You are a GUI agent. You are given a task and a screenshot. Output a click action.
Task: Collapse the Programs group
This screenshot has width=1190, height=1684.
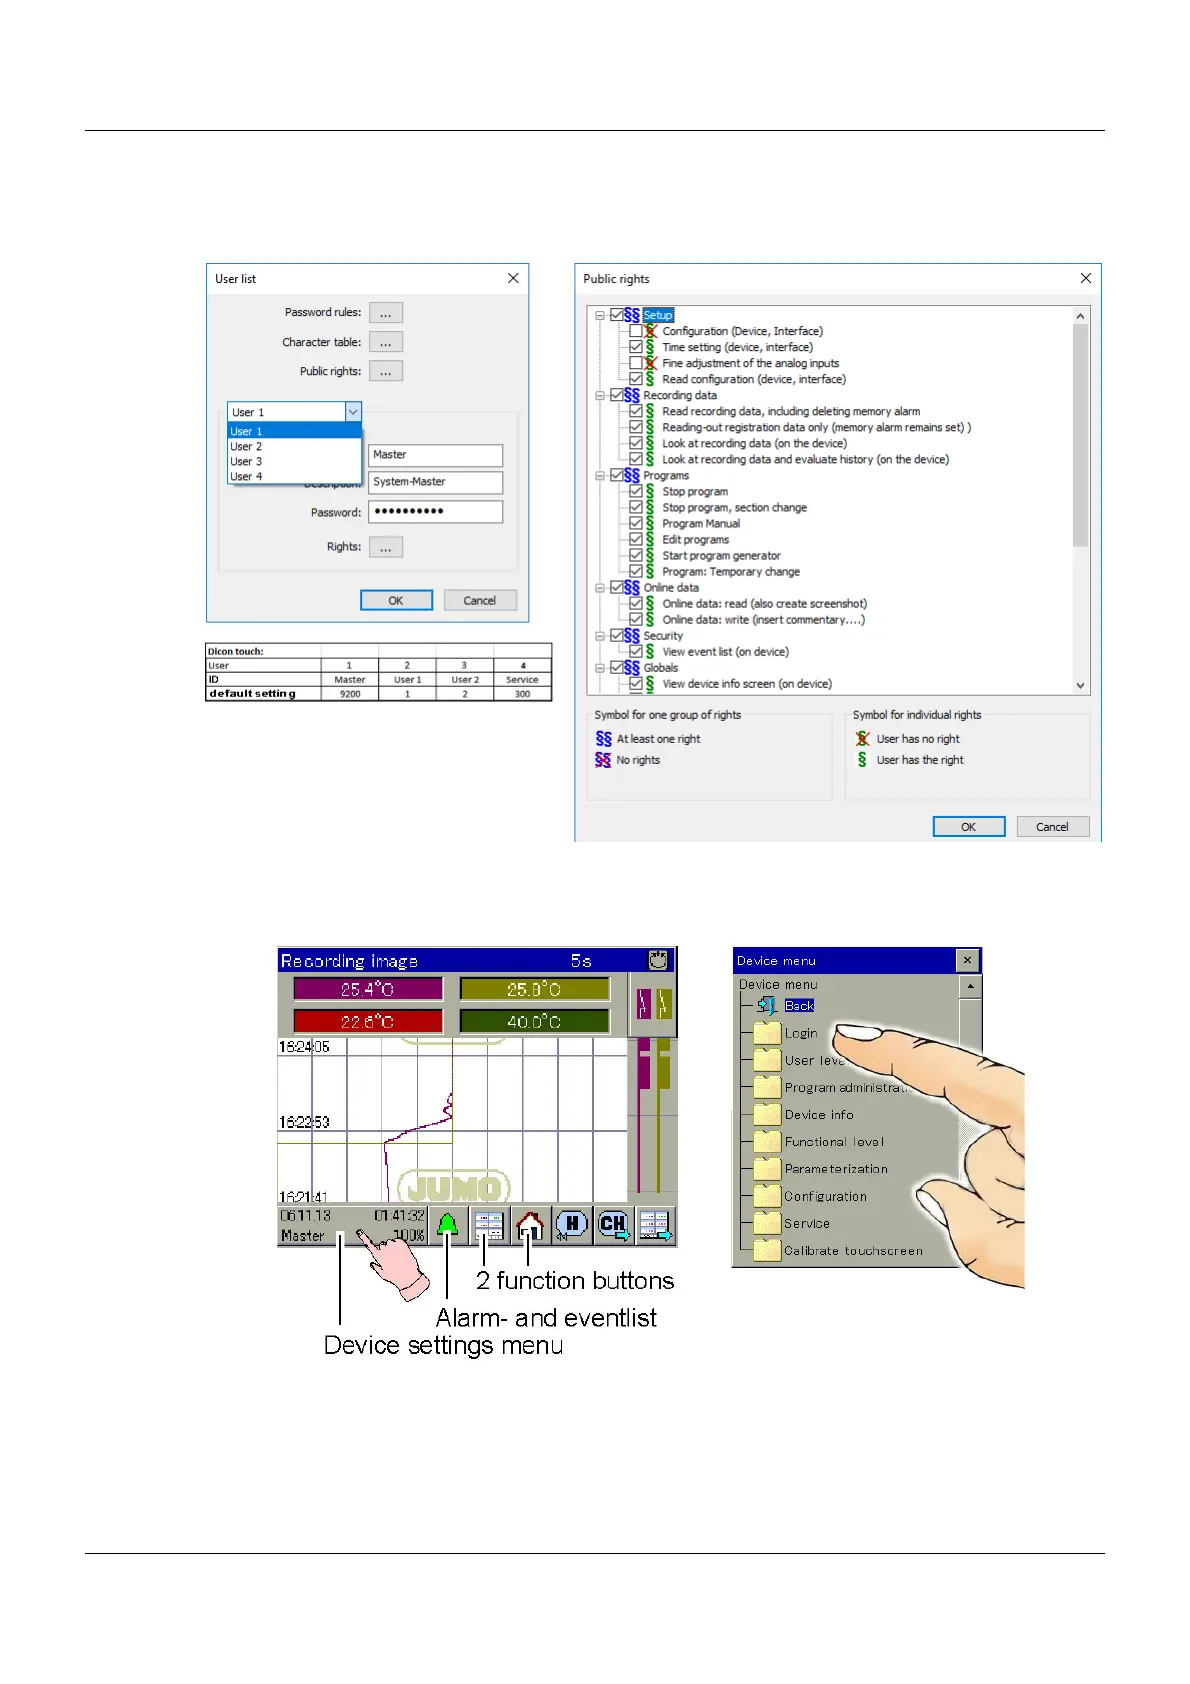pos(600,475)
